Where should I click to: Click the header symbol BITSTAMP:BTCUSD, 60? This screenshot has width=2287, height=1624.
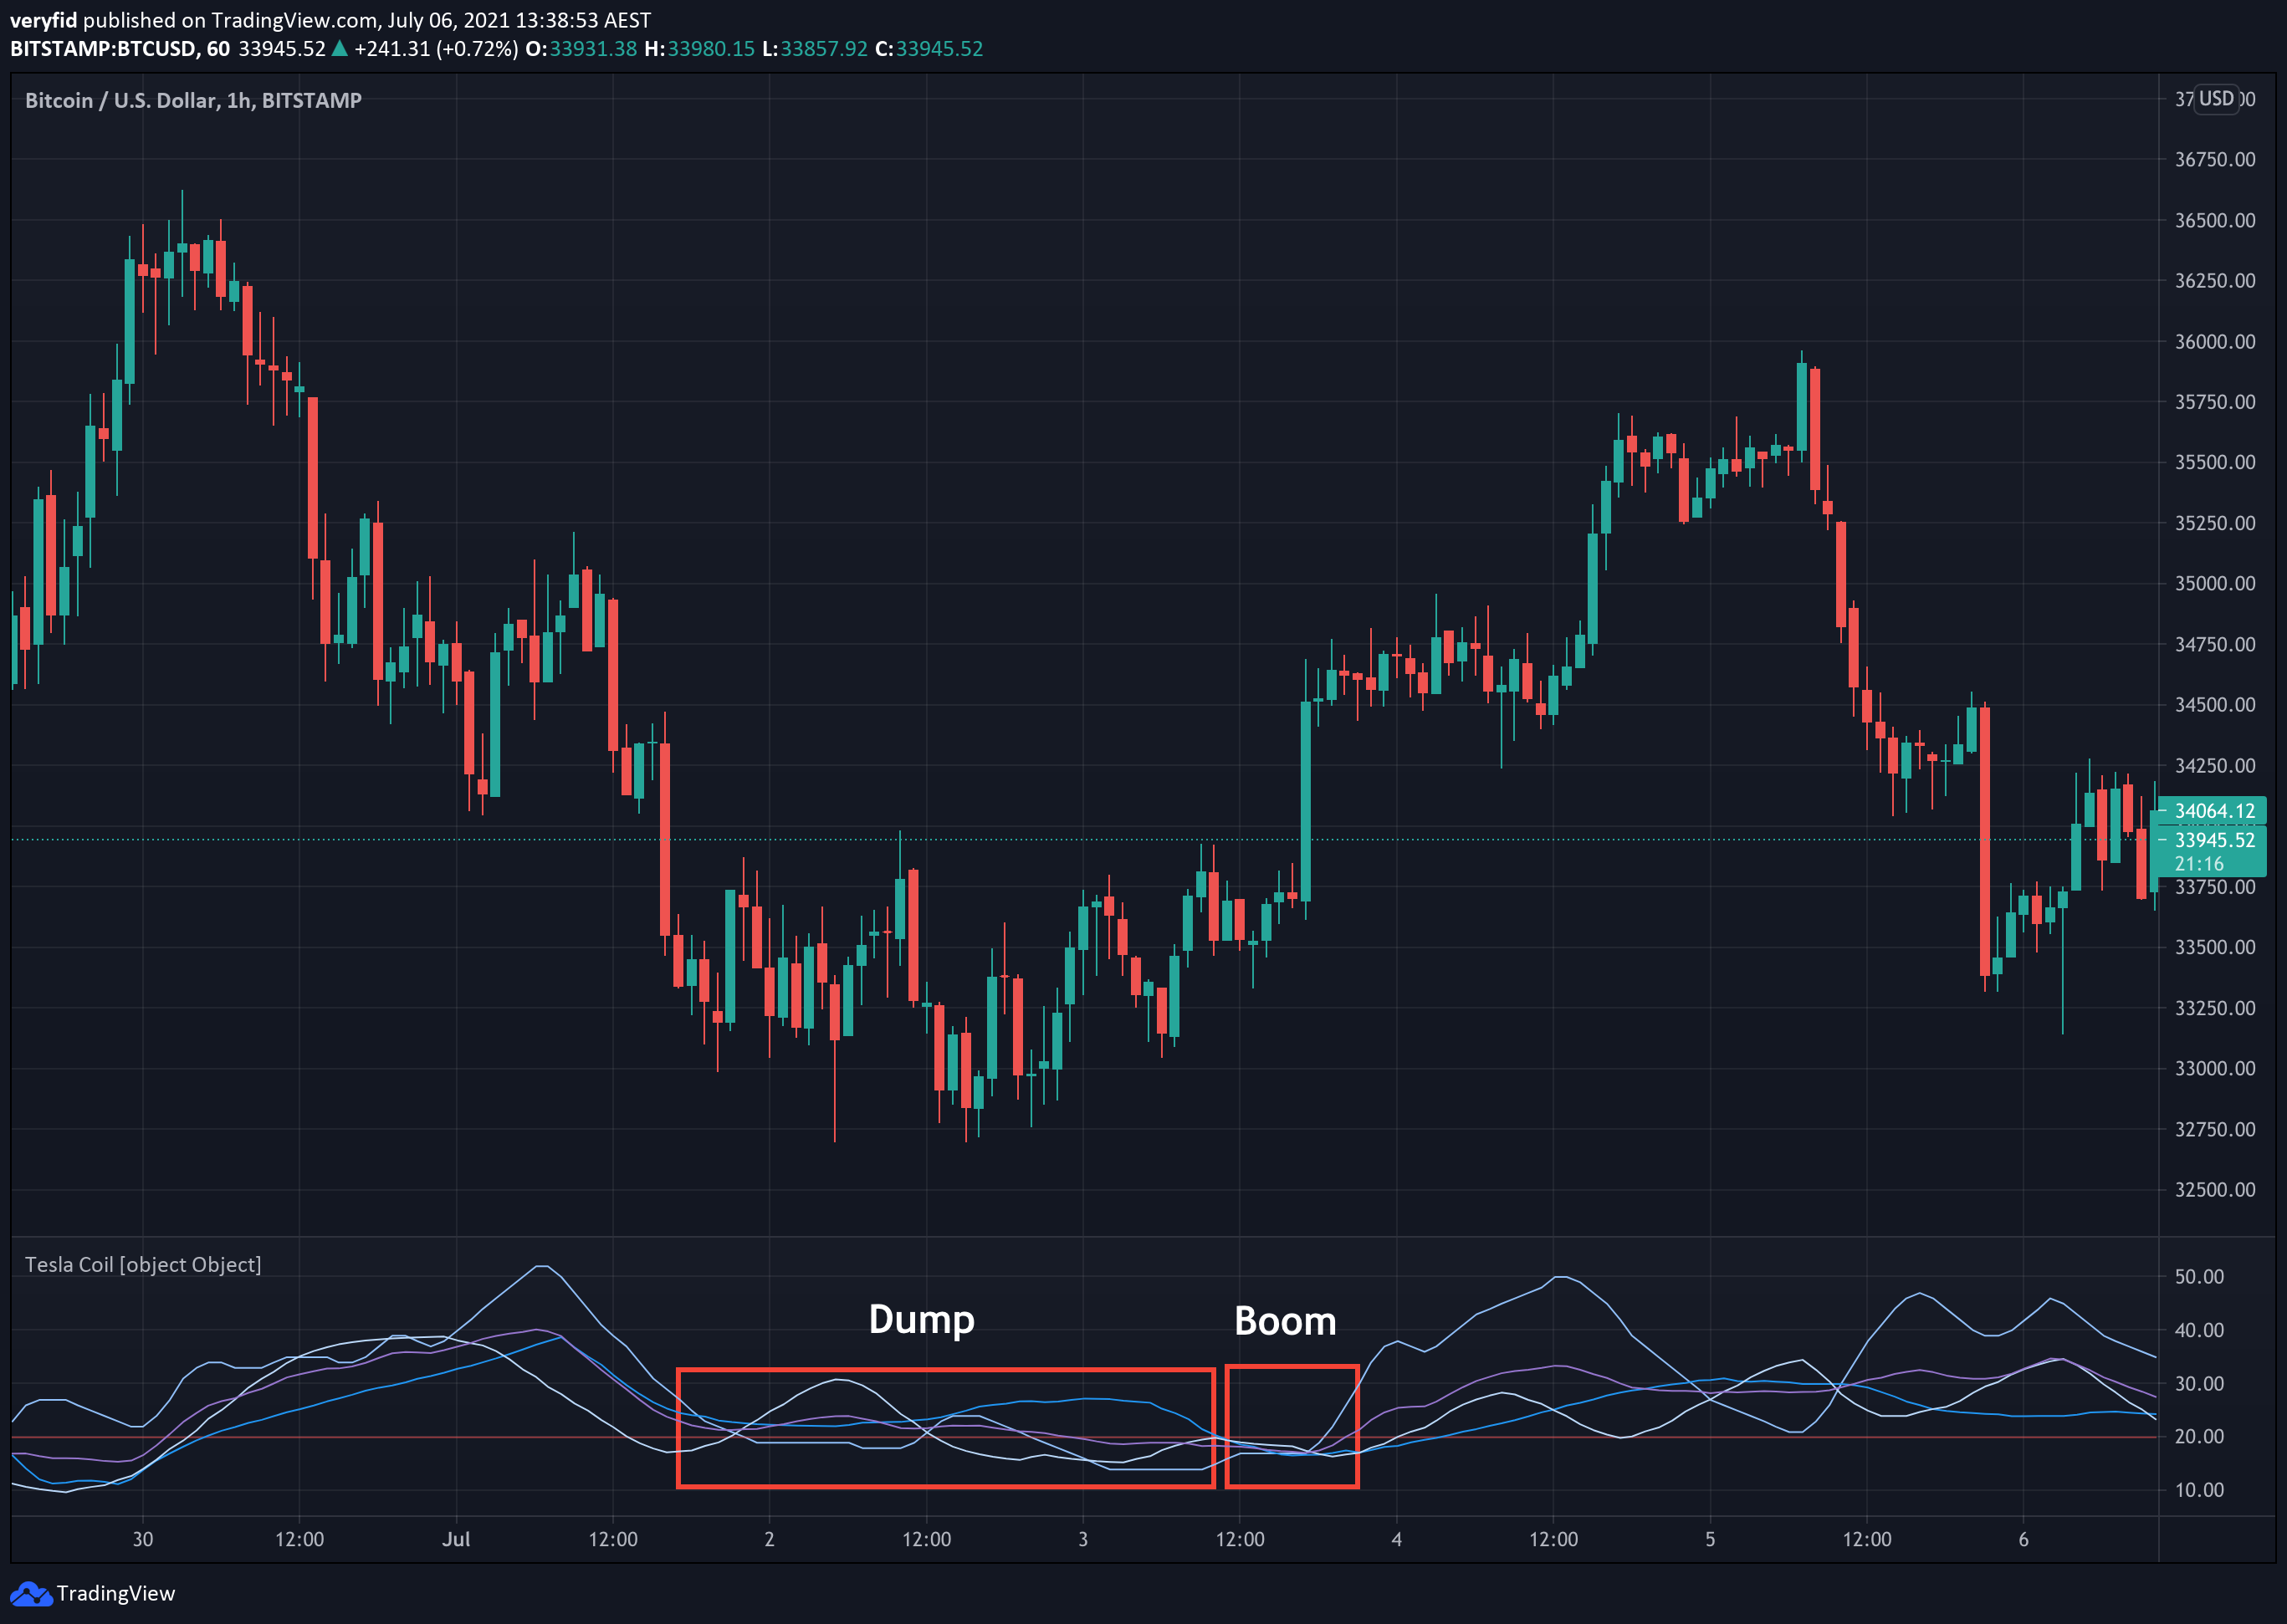click(120, 49)
